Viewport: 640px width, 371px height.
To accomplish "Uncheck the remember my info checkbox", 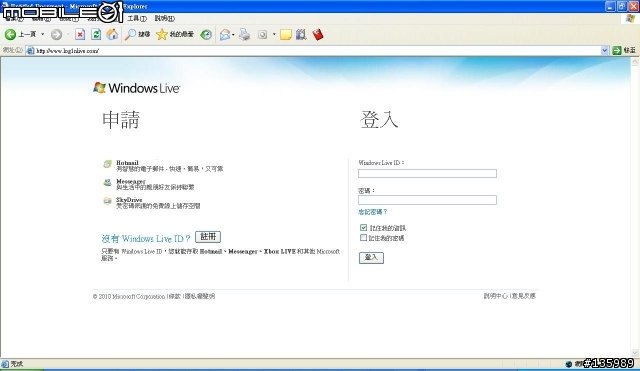I will point(363,227).
